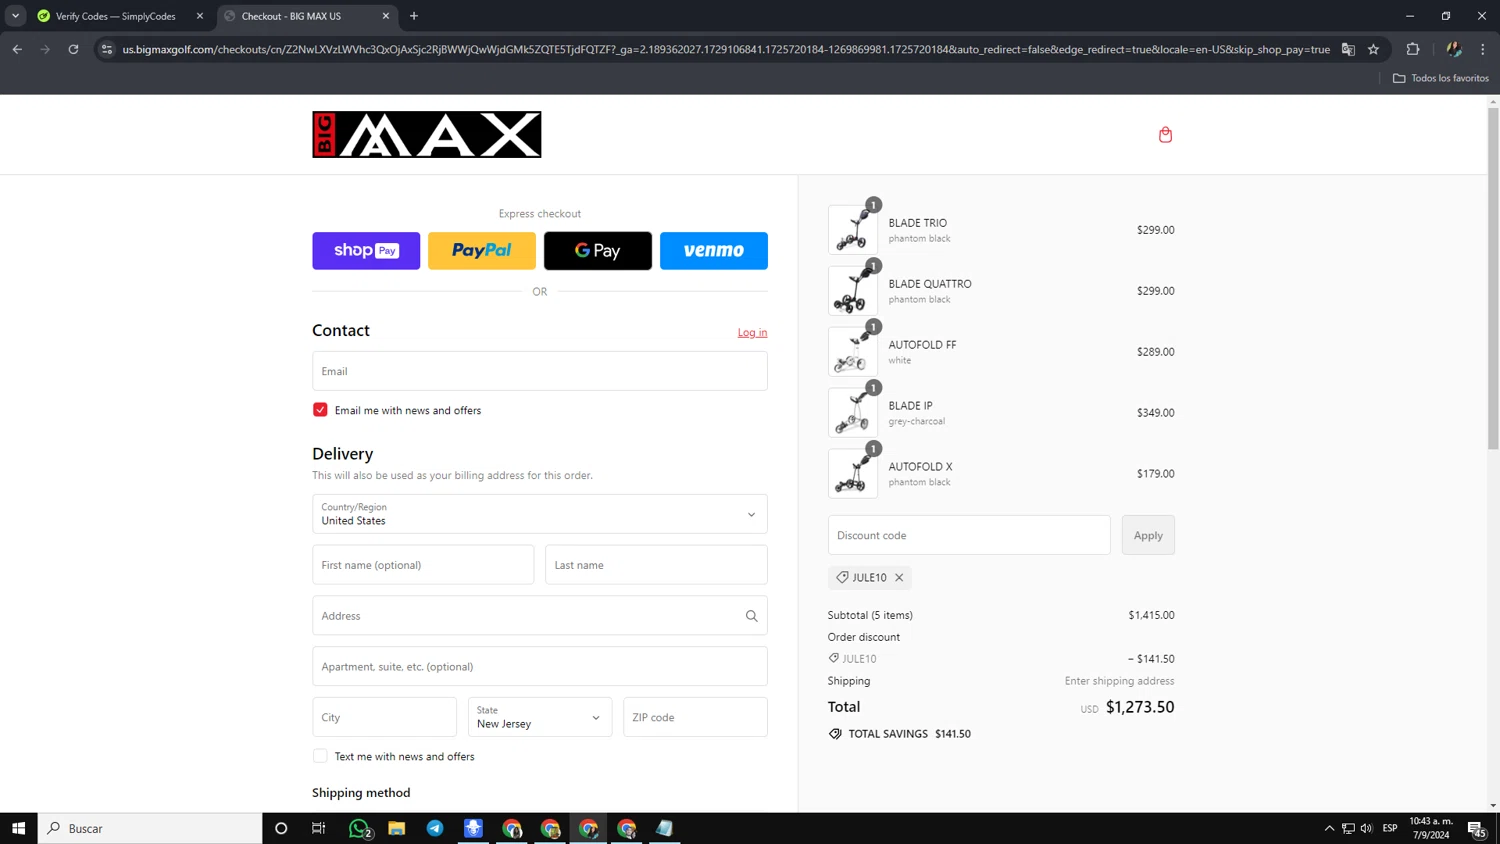View site information icon in address bar
Image resolution: width=1500 pixels, height=844 pixels.
pyautogui.click(x=107, y=49)
